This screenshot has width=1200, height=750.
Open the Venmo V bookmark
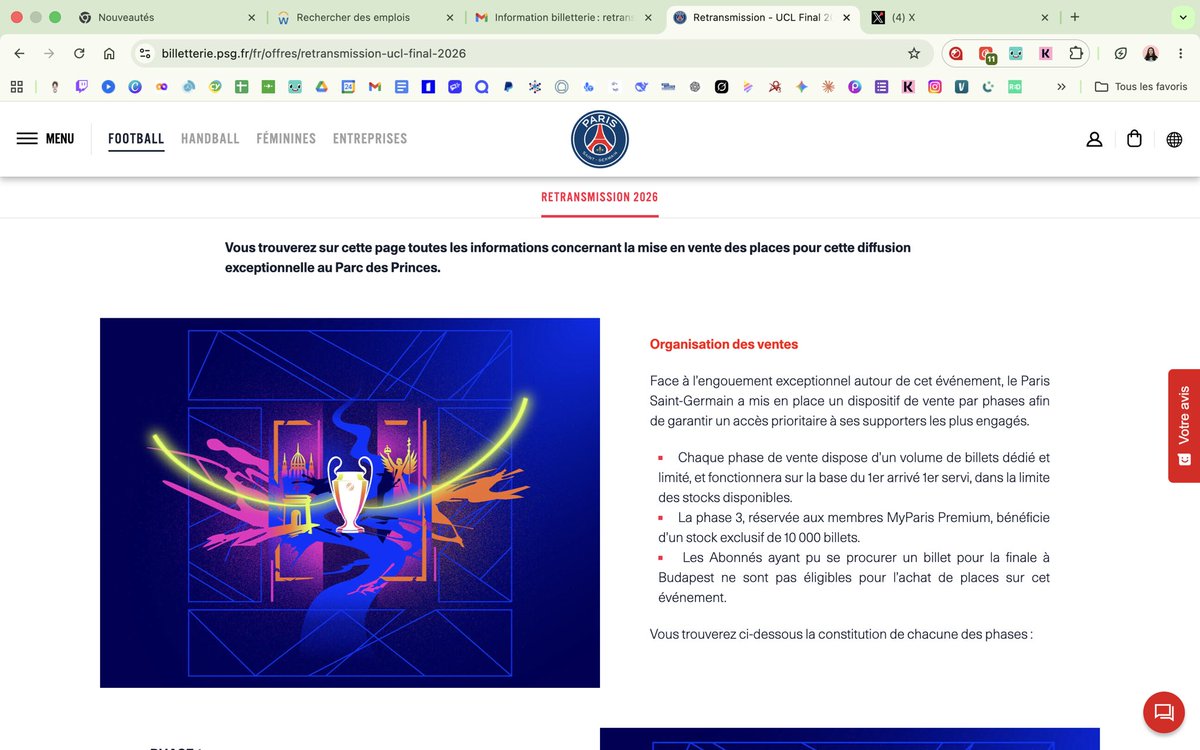click(961, 87)
